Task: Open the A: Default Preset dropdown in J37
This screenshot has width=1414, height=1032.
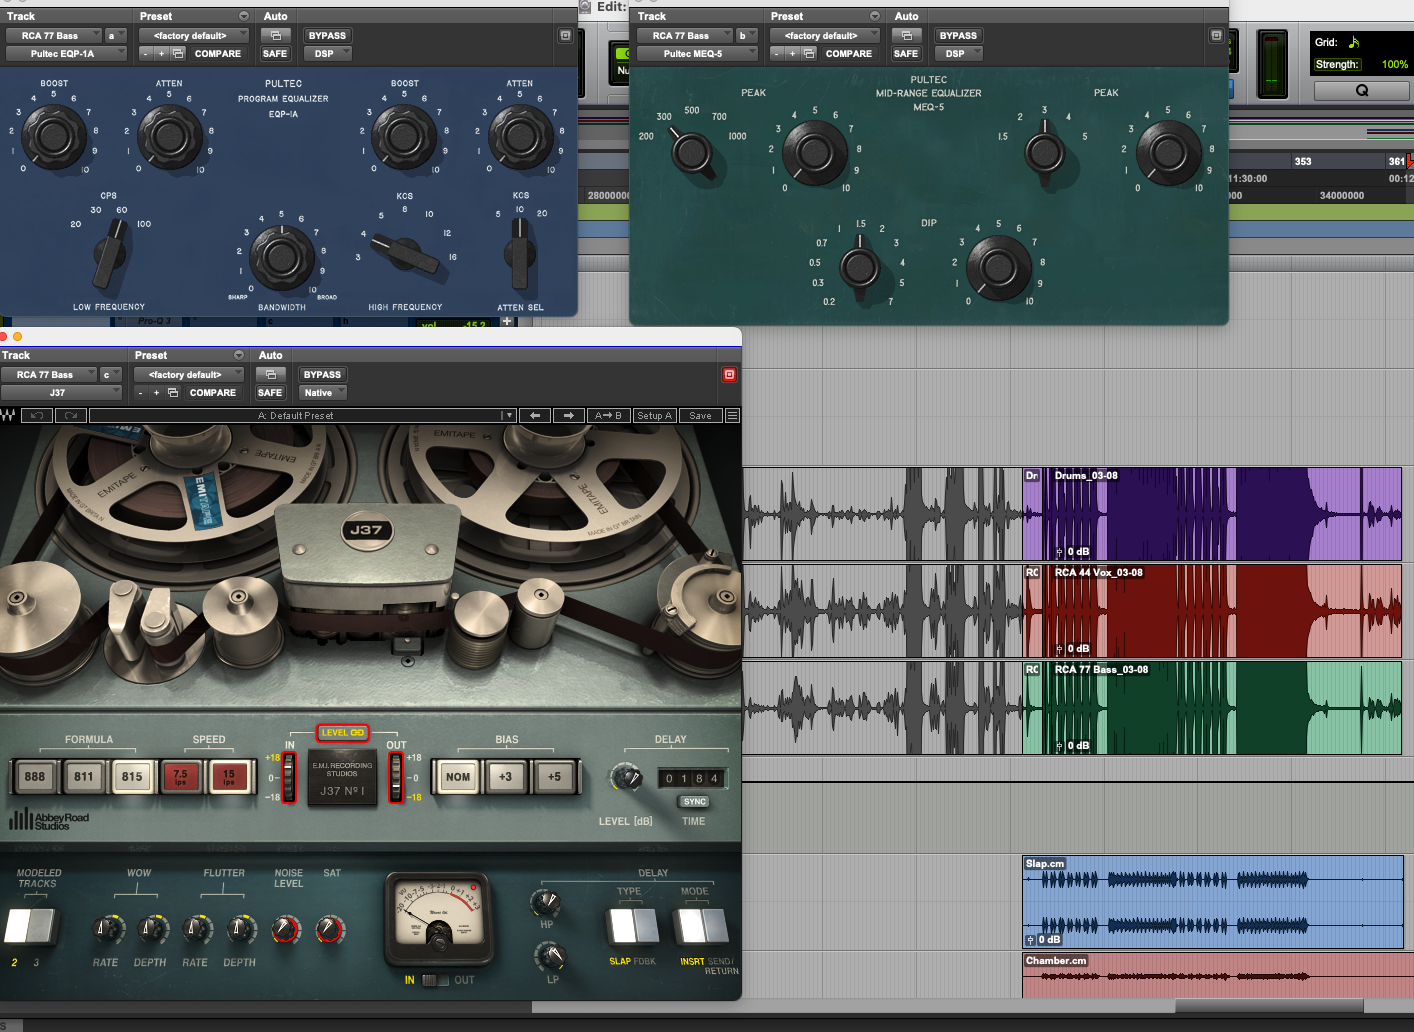Action: (303, 415)
